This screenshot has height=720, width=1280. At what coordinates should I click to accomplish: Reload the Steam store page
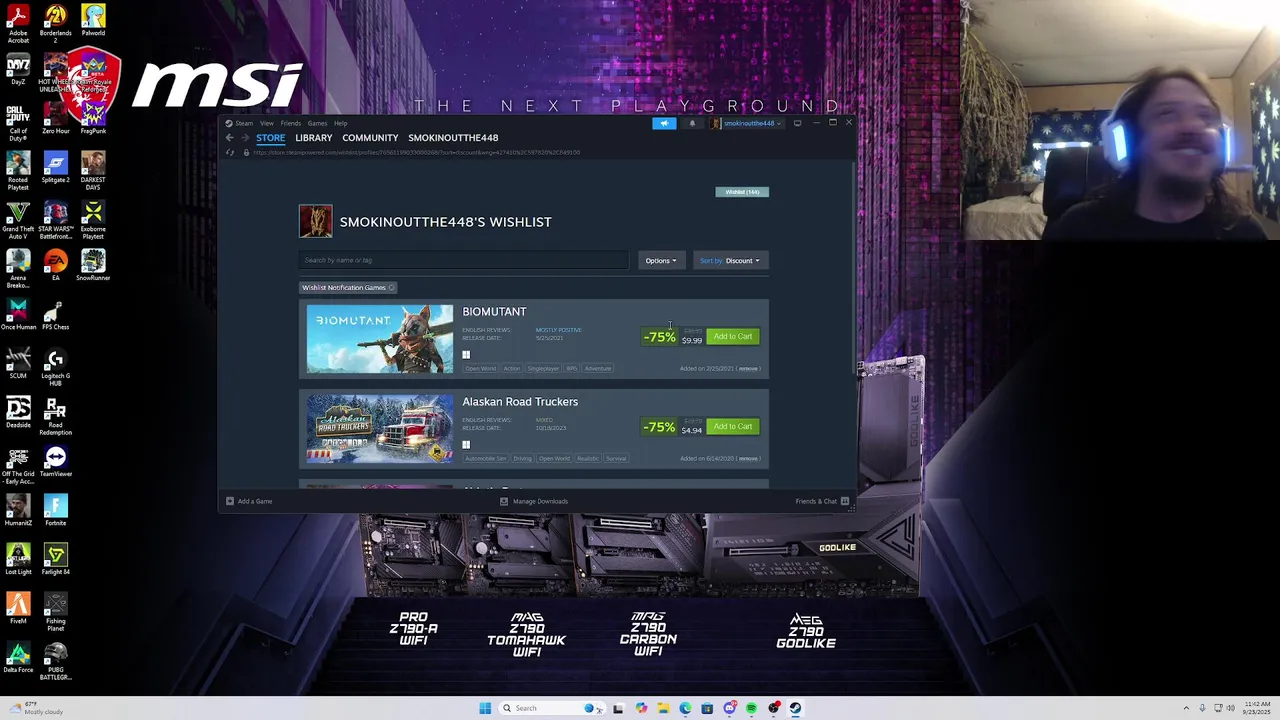pos(230,153)
